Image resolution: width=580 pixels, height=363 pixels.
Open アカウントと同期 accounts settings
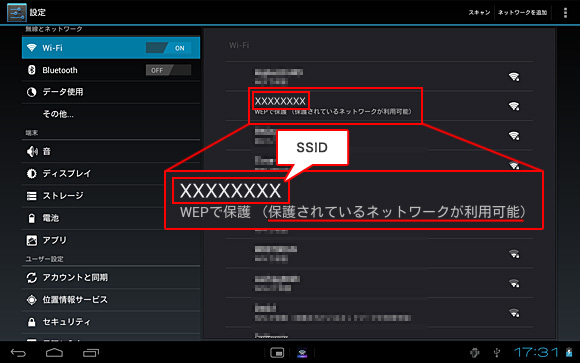tap(111, 278)
